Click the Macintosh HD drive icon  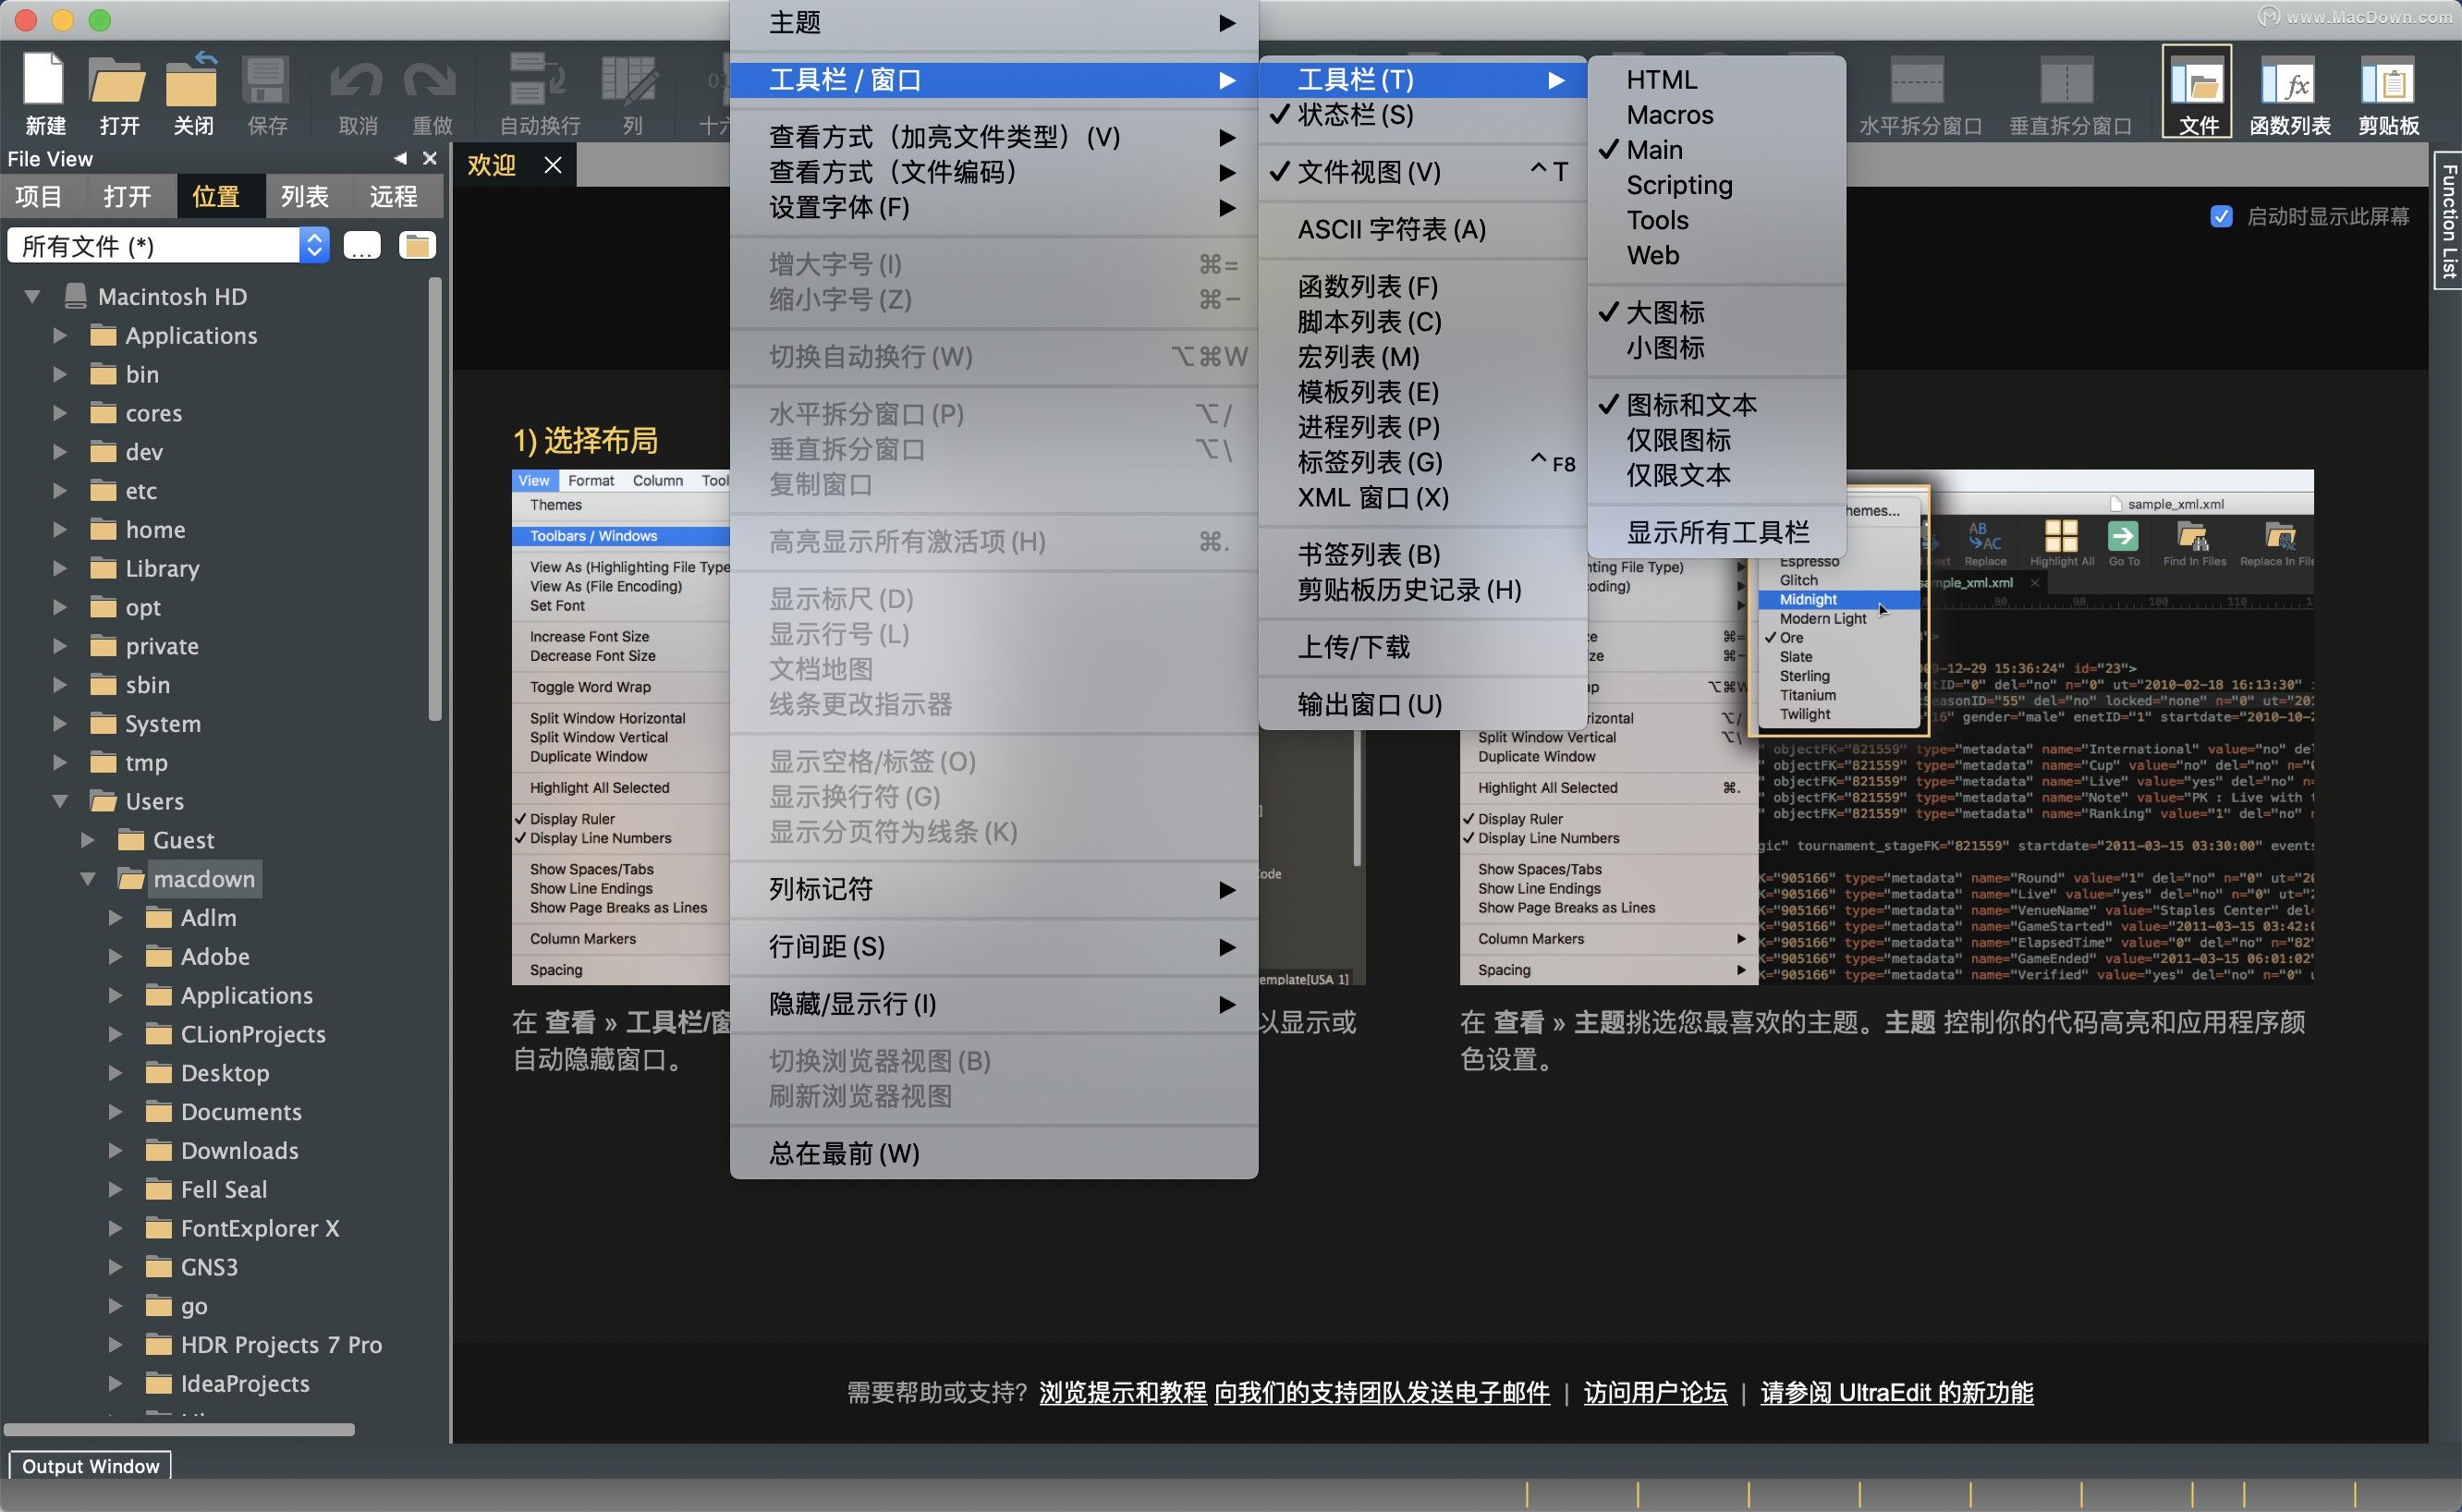pos(74,296)
